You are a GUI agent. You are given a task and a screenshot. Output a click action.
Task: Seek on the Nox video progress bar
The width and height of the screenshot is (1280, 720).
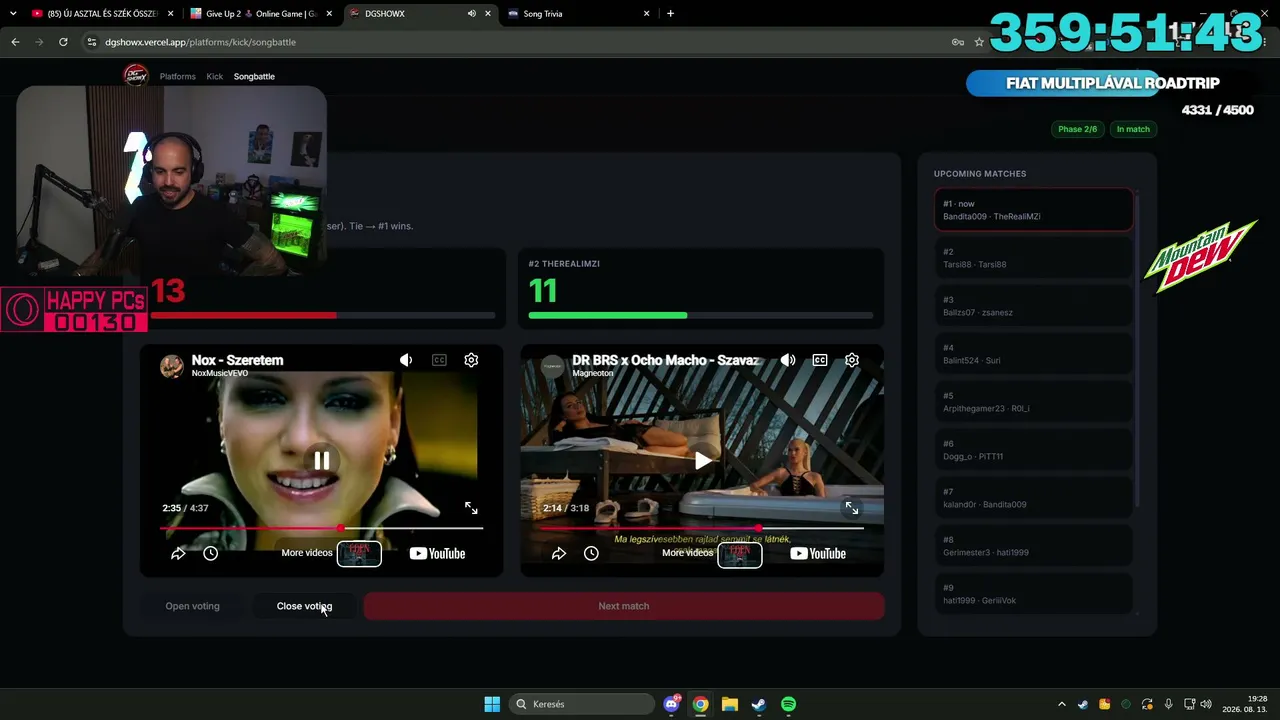coord(321,528)
